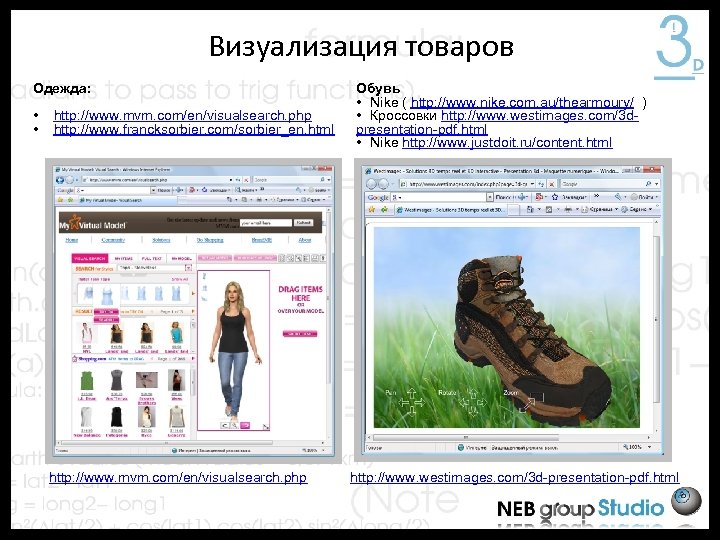Open westimages caption link under shoe screenshot
Viewport: 720px width, 540px height.
click(x=514, y=478)
